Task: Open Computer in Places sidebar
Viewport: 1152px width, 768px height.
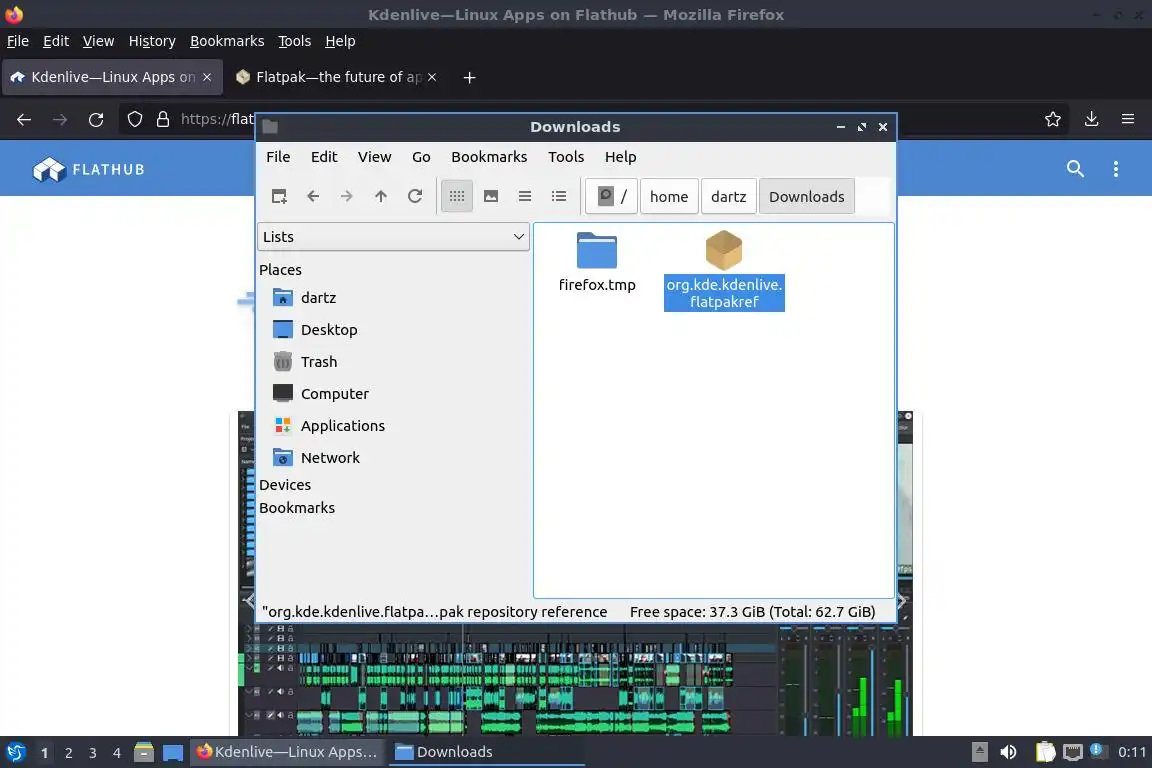Action: 334,394
